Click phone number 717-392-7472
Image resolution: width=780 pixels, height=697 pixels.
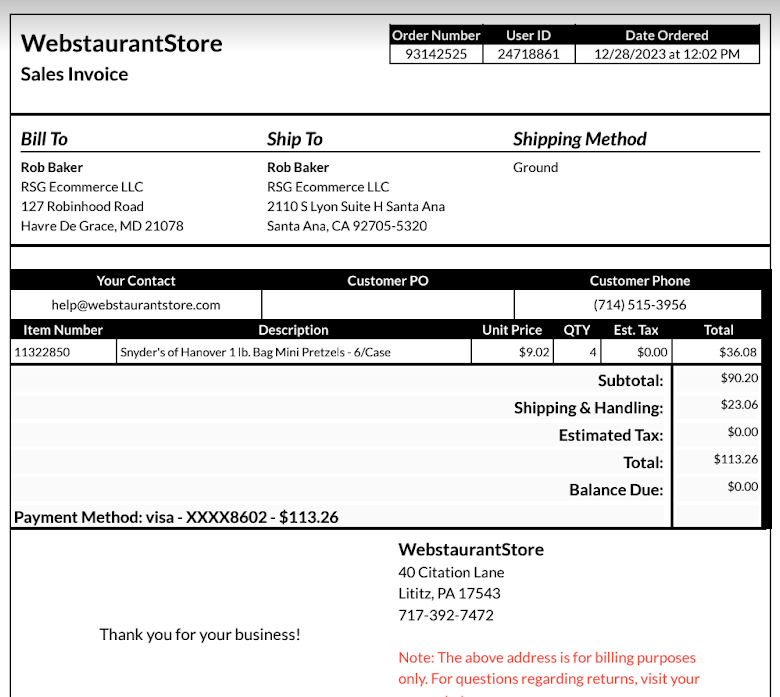click(446, 615)
